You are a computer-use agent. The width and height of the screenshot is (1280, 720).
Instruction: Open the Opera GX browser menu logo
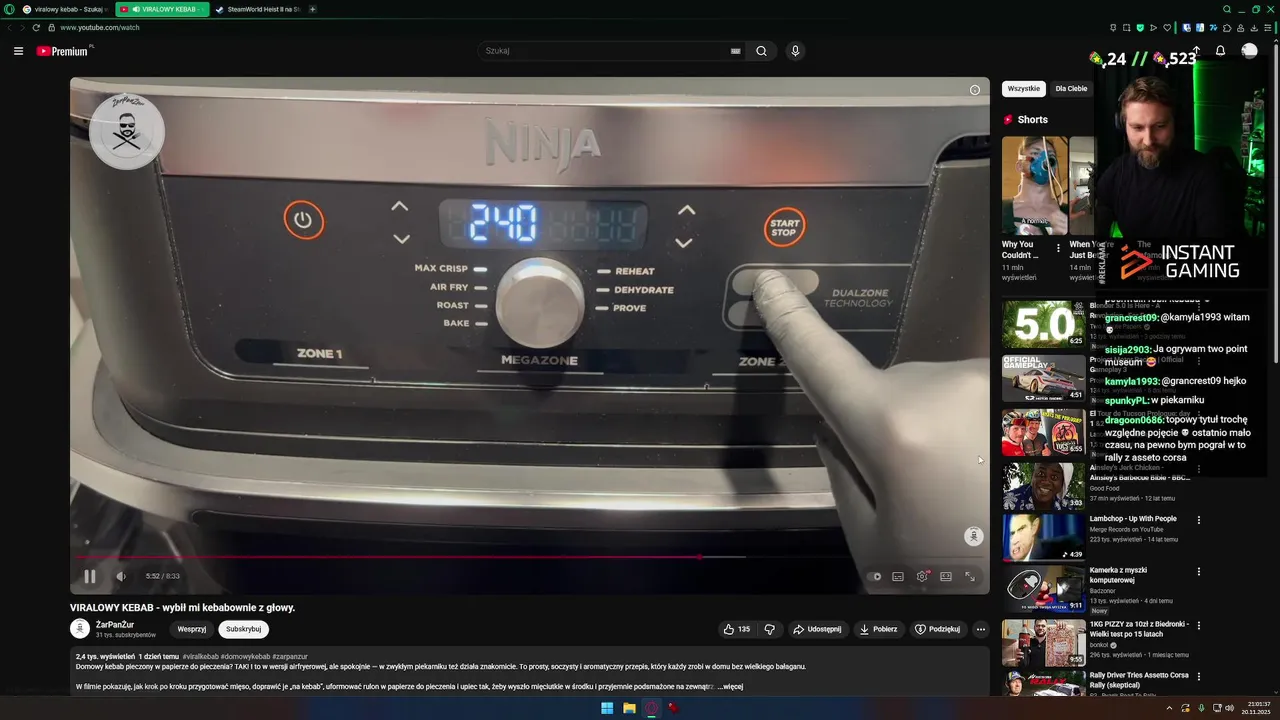pos(8,9)
